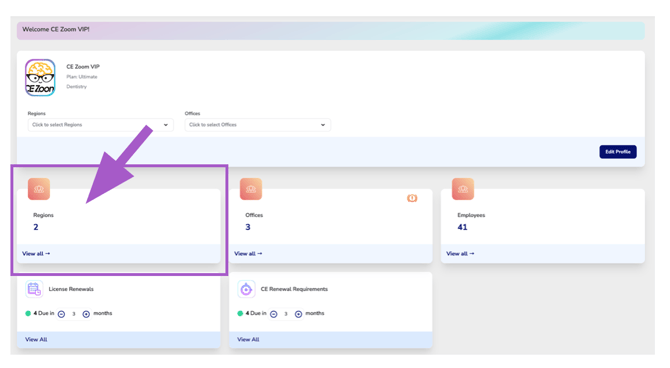Click the orange alert icon on Offices card
The image size is (670, 368).
pos(412,198)
